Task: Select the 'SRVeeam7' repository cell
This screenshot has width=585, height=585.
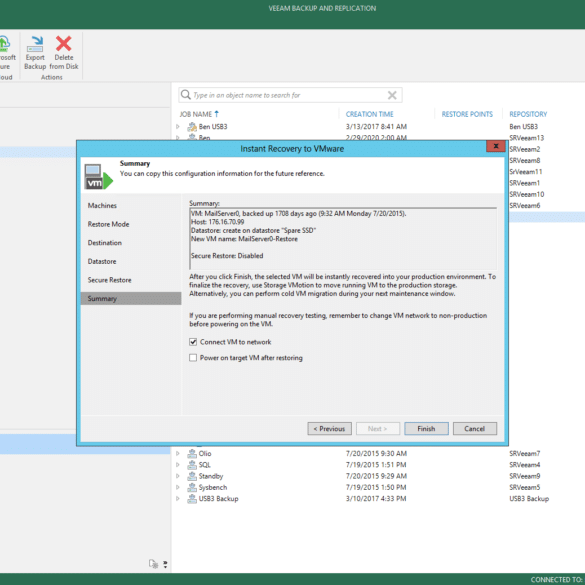Action: pyautogui.click(x=525, y=454)
